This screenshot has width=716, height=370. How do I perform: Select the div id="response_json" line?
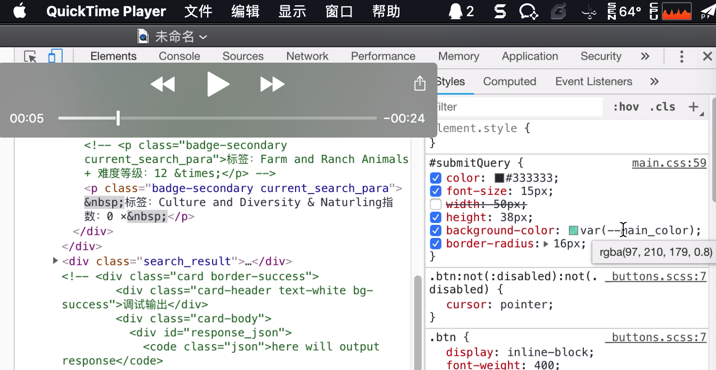[x=211, y=333]
